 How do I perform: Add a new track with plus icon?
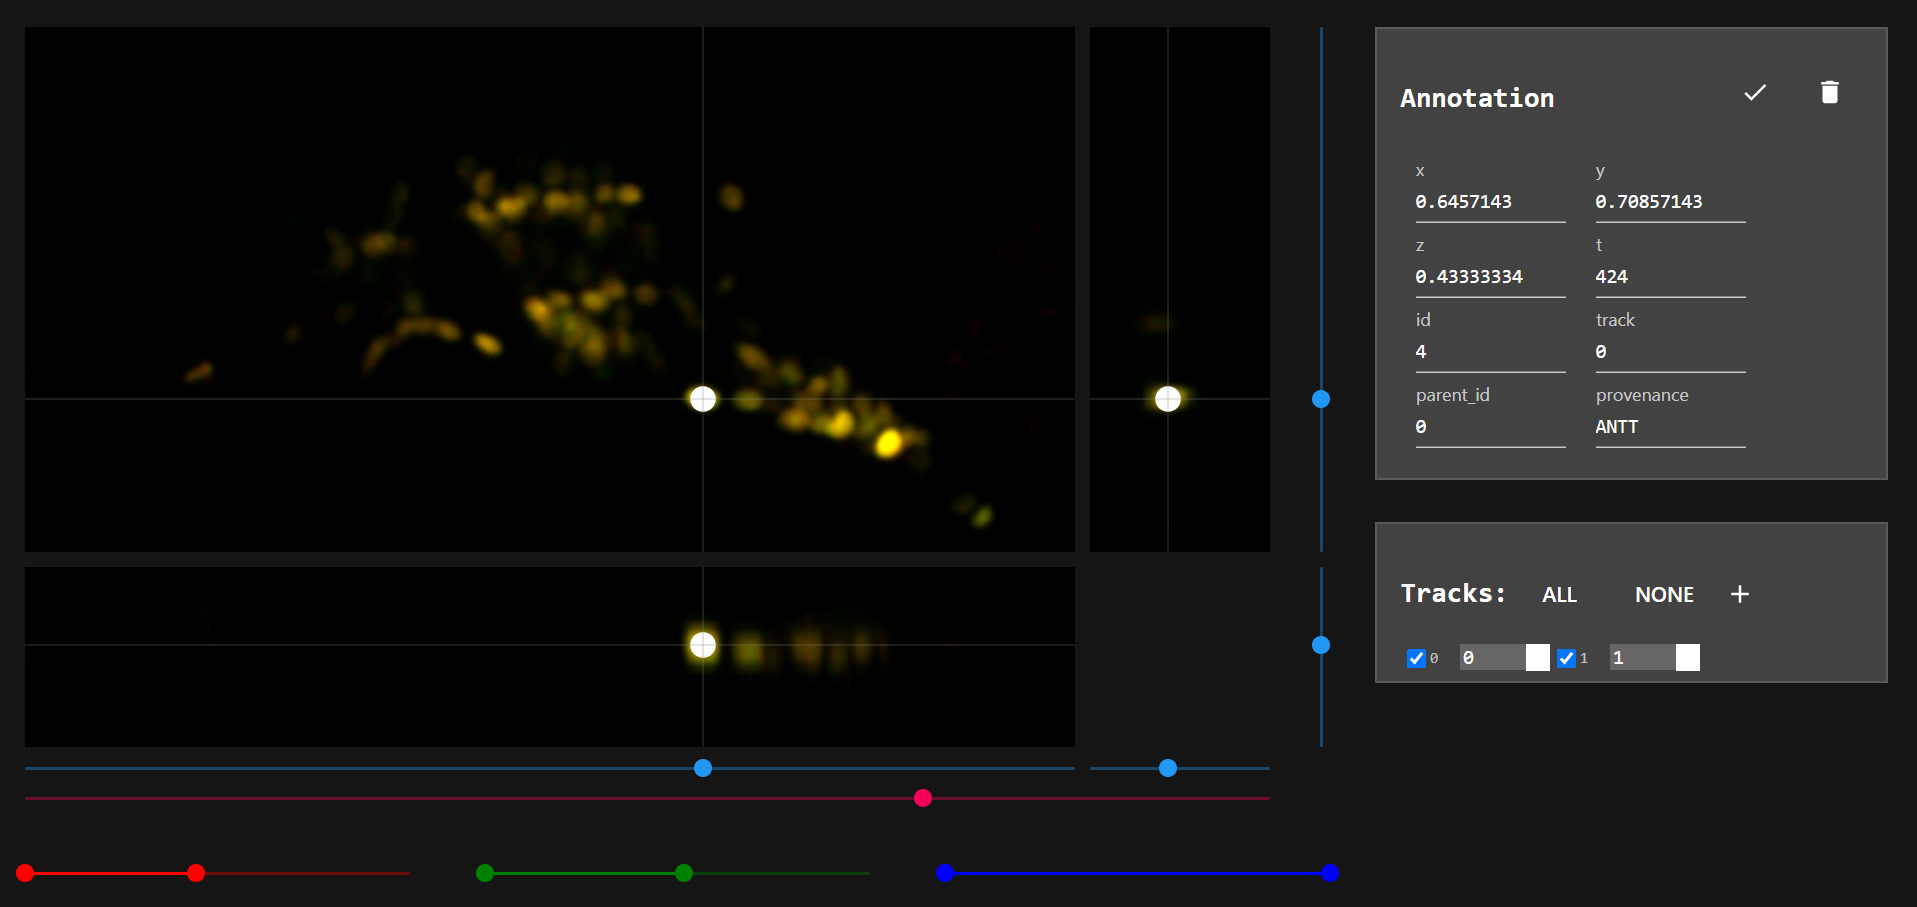pyautogui.click(x=1740, y=594)
